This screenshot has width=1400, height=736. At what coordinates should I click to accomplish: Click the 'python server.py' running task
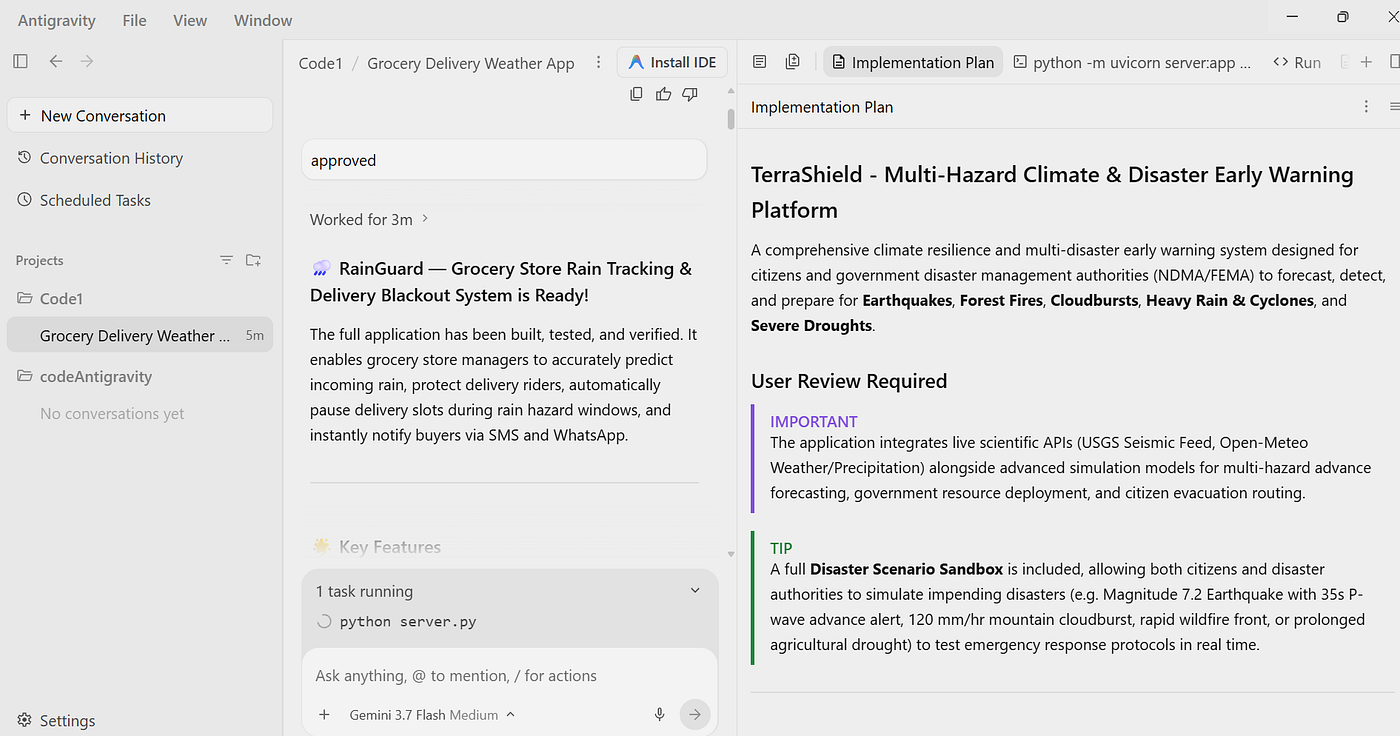[x=408, y=622]
